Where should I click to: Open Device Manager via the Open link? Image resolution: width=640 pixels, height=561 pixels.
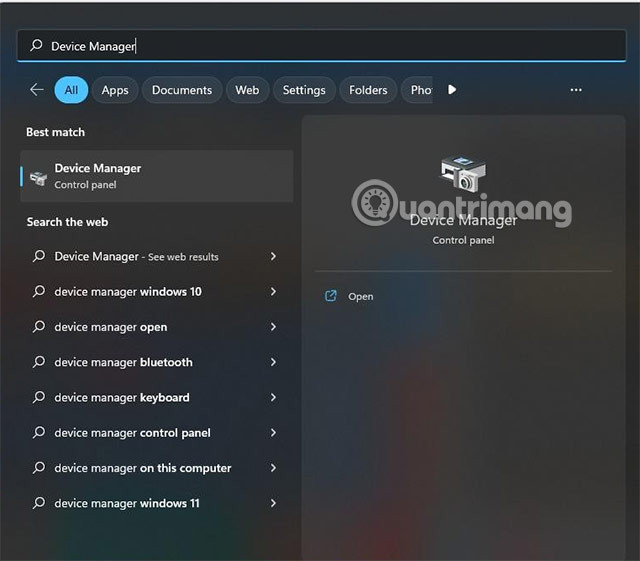click(361, 297)
